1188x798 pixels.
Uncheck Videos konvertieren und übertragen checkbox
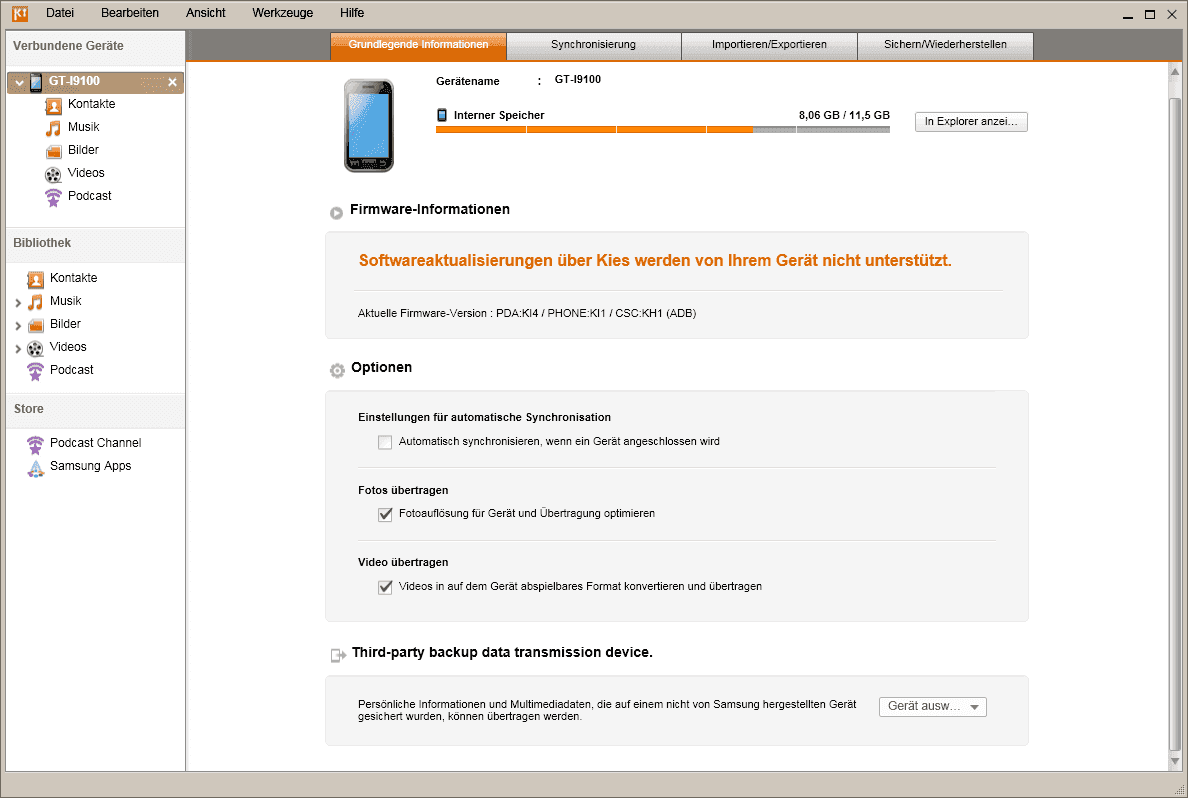coord(385,587)
